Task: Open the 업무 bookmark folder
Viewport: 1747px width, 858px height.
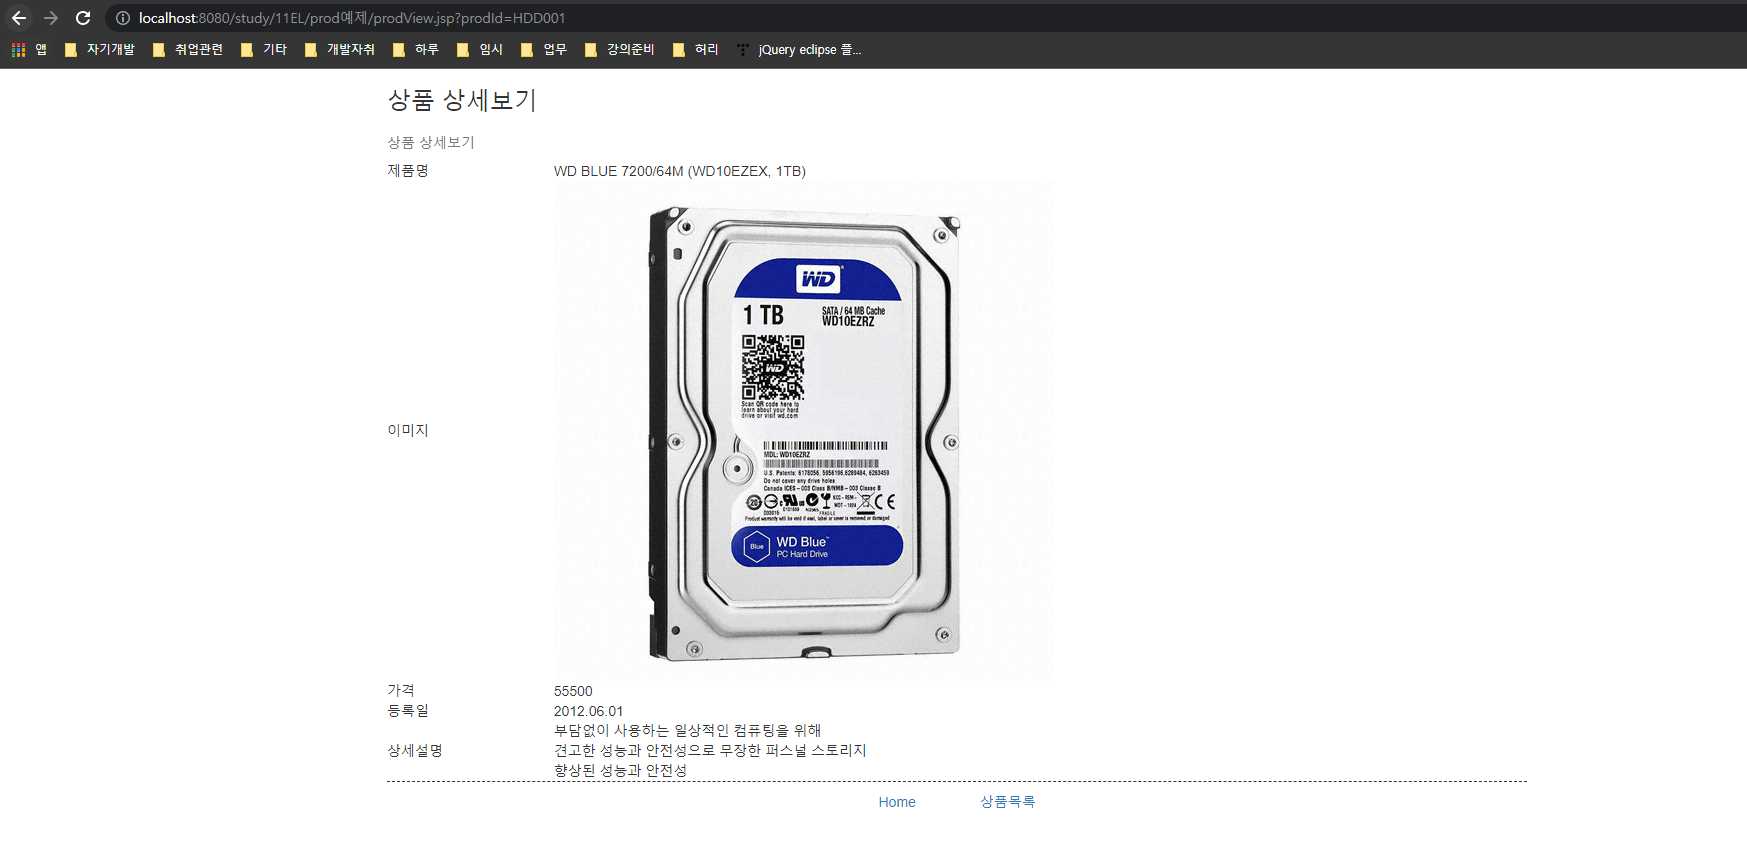Action: coord(543,49)
